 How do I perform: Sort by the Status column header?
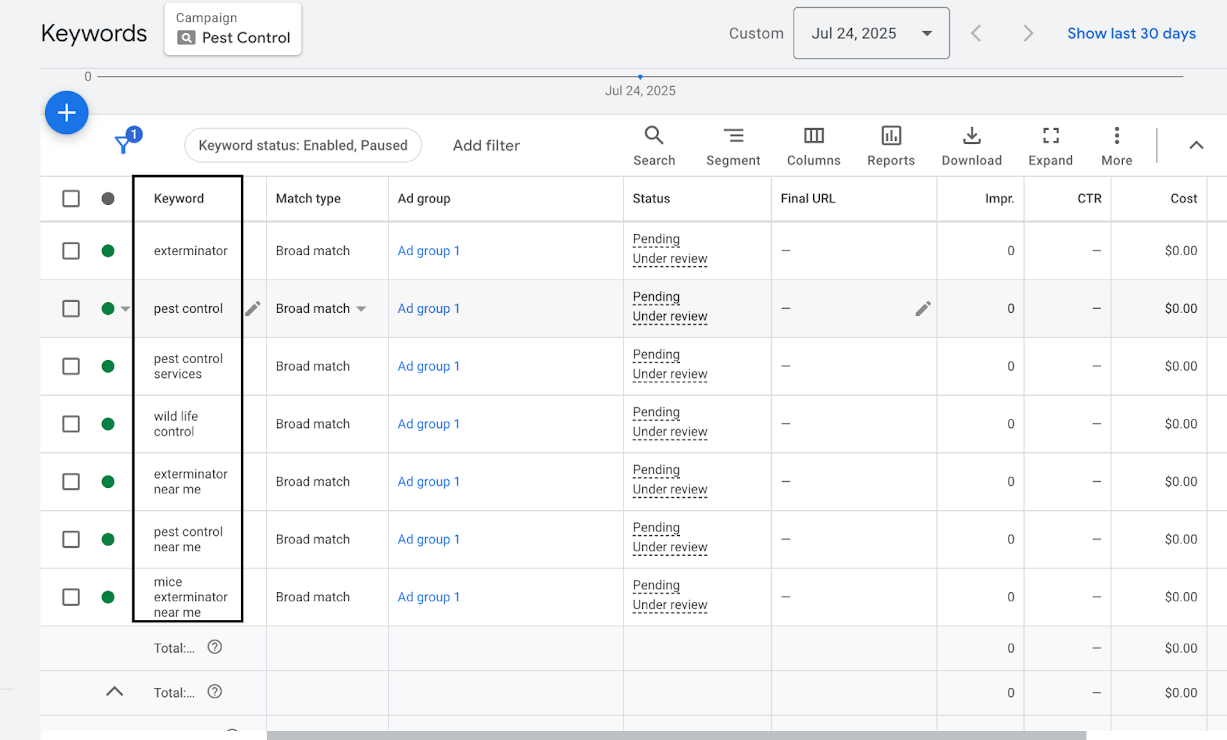pyautogui.click(x=651, y=198)
